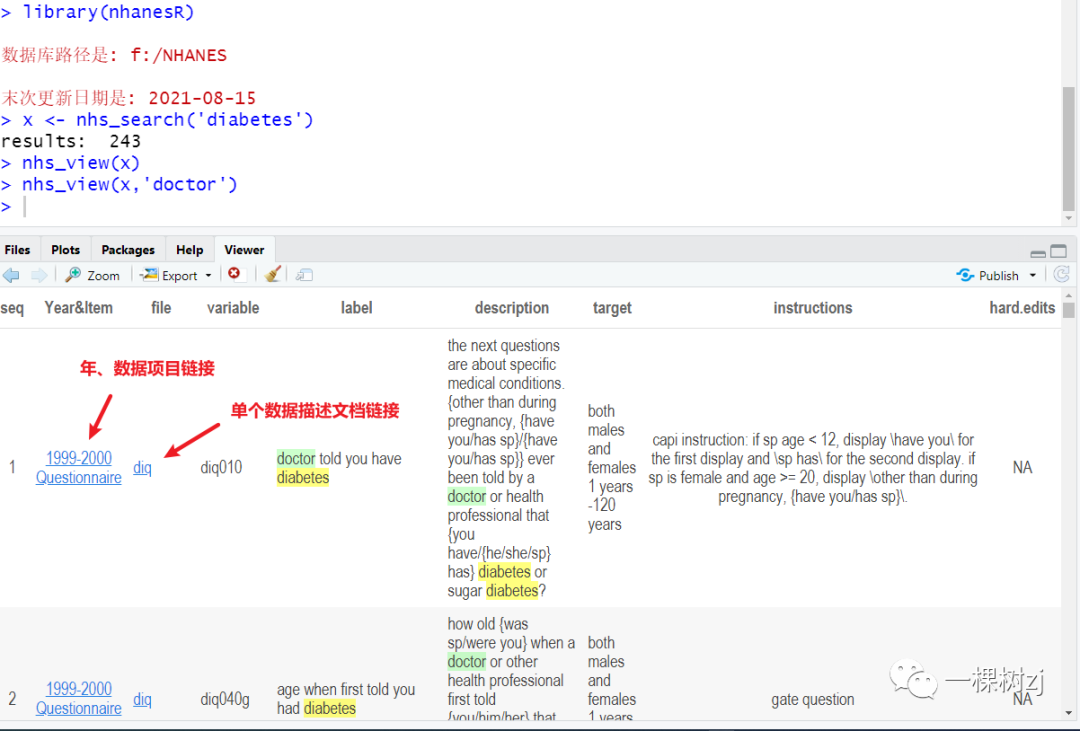
Task: Select the 'gate question' instructions cell
Action: tap(813, 699)
